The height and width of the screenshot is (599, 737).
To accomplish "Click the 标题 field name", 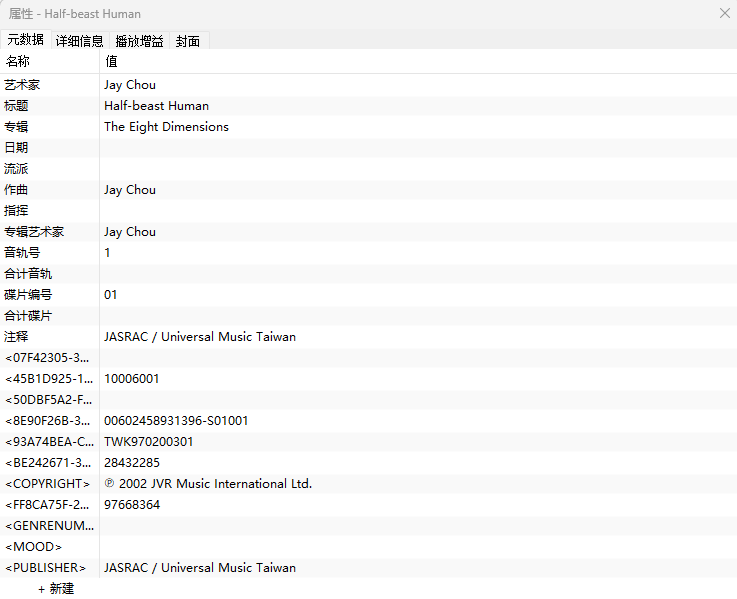I will 16,106.
